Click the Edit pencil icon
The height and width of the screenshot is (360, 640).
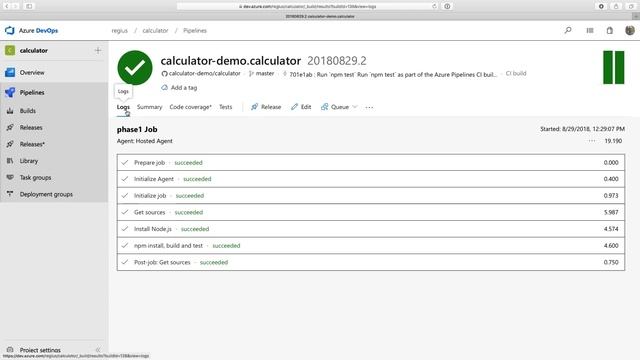pos(294,107)
